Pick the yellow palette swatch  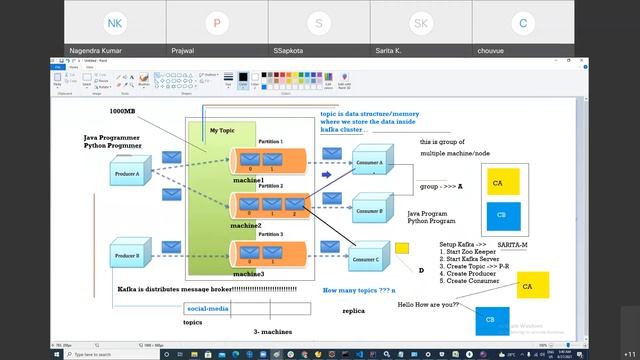coord(295,75)
